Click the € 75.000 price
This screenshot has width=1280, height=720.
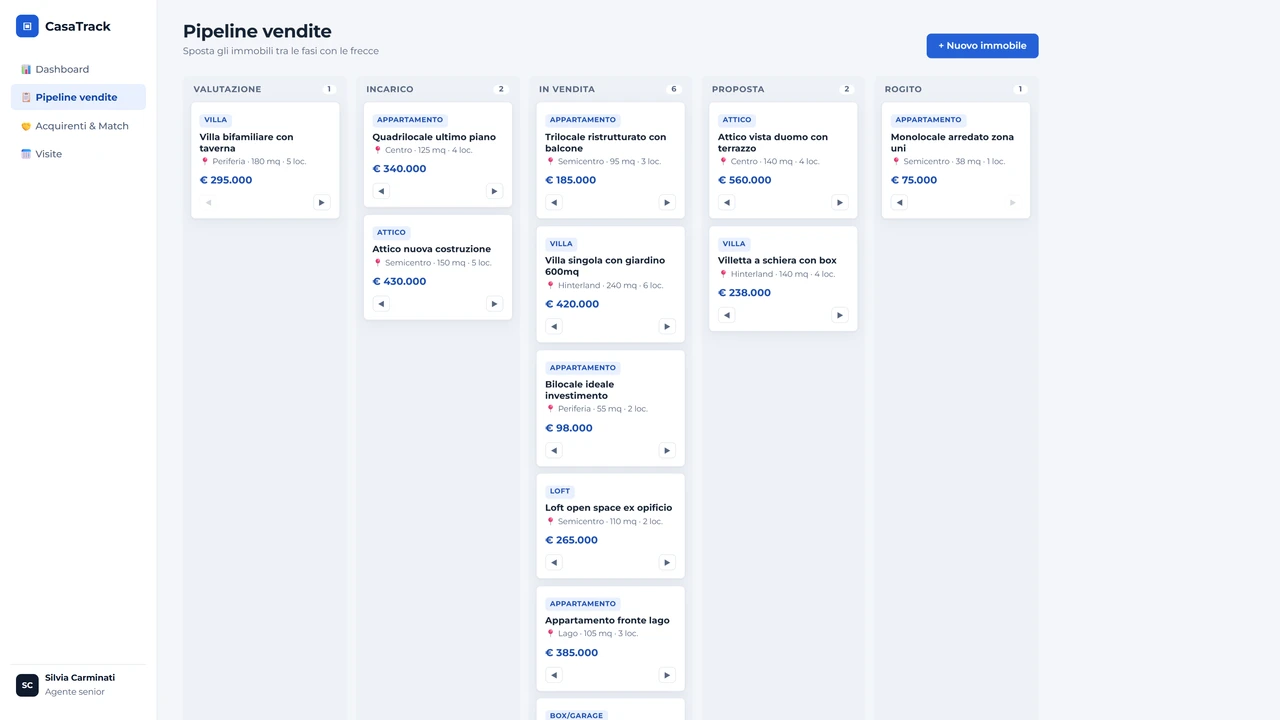pos(914,180)
